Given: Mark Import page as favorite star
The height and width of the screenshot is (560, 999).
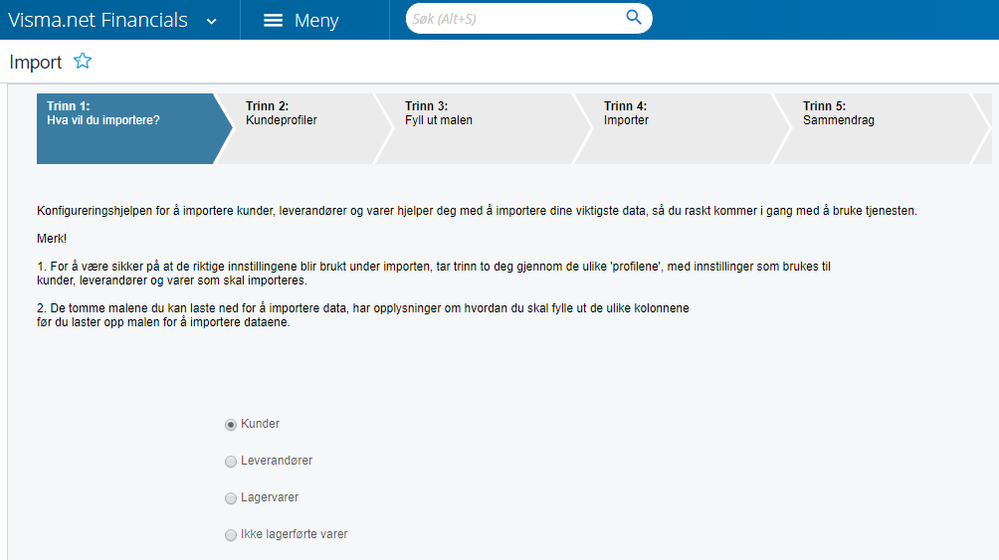Looking at the screenshot, I should pos(82,61).
